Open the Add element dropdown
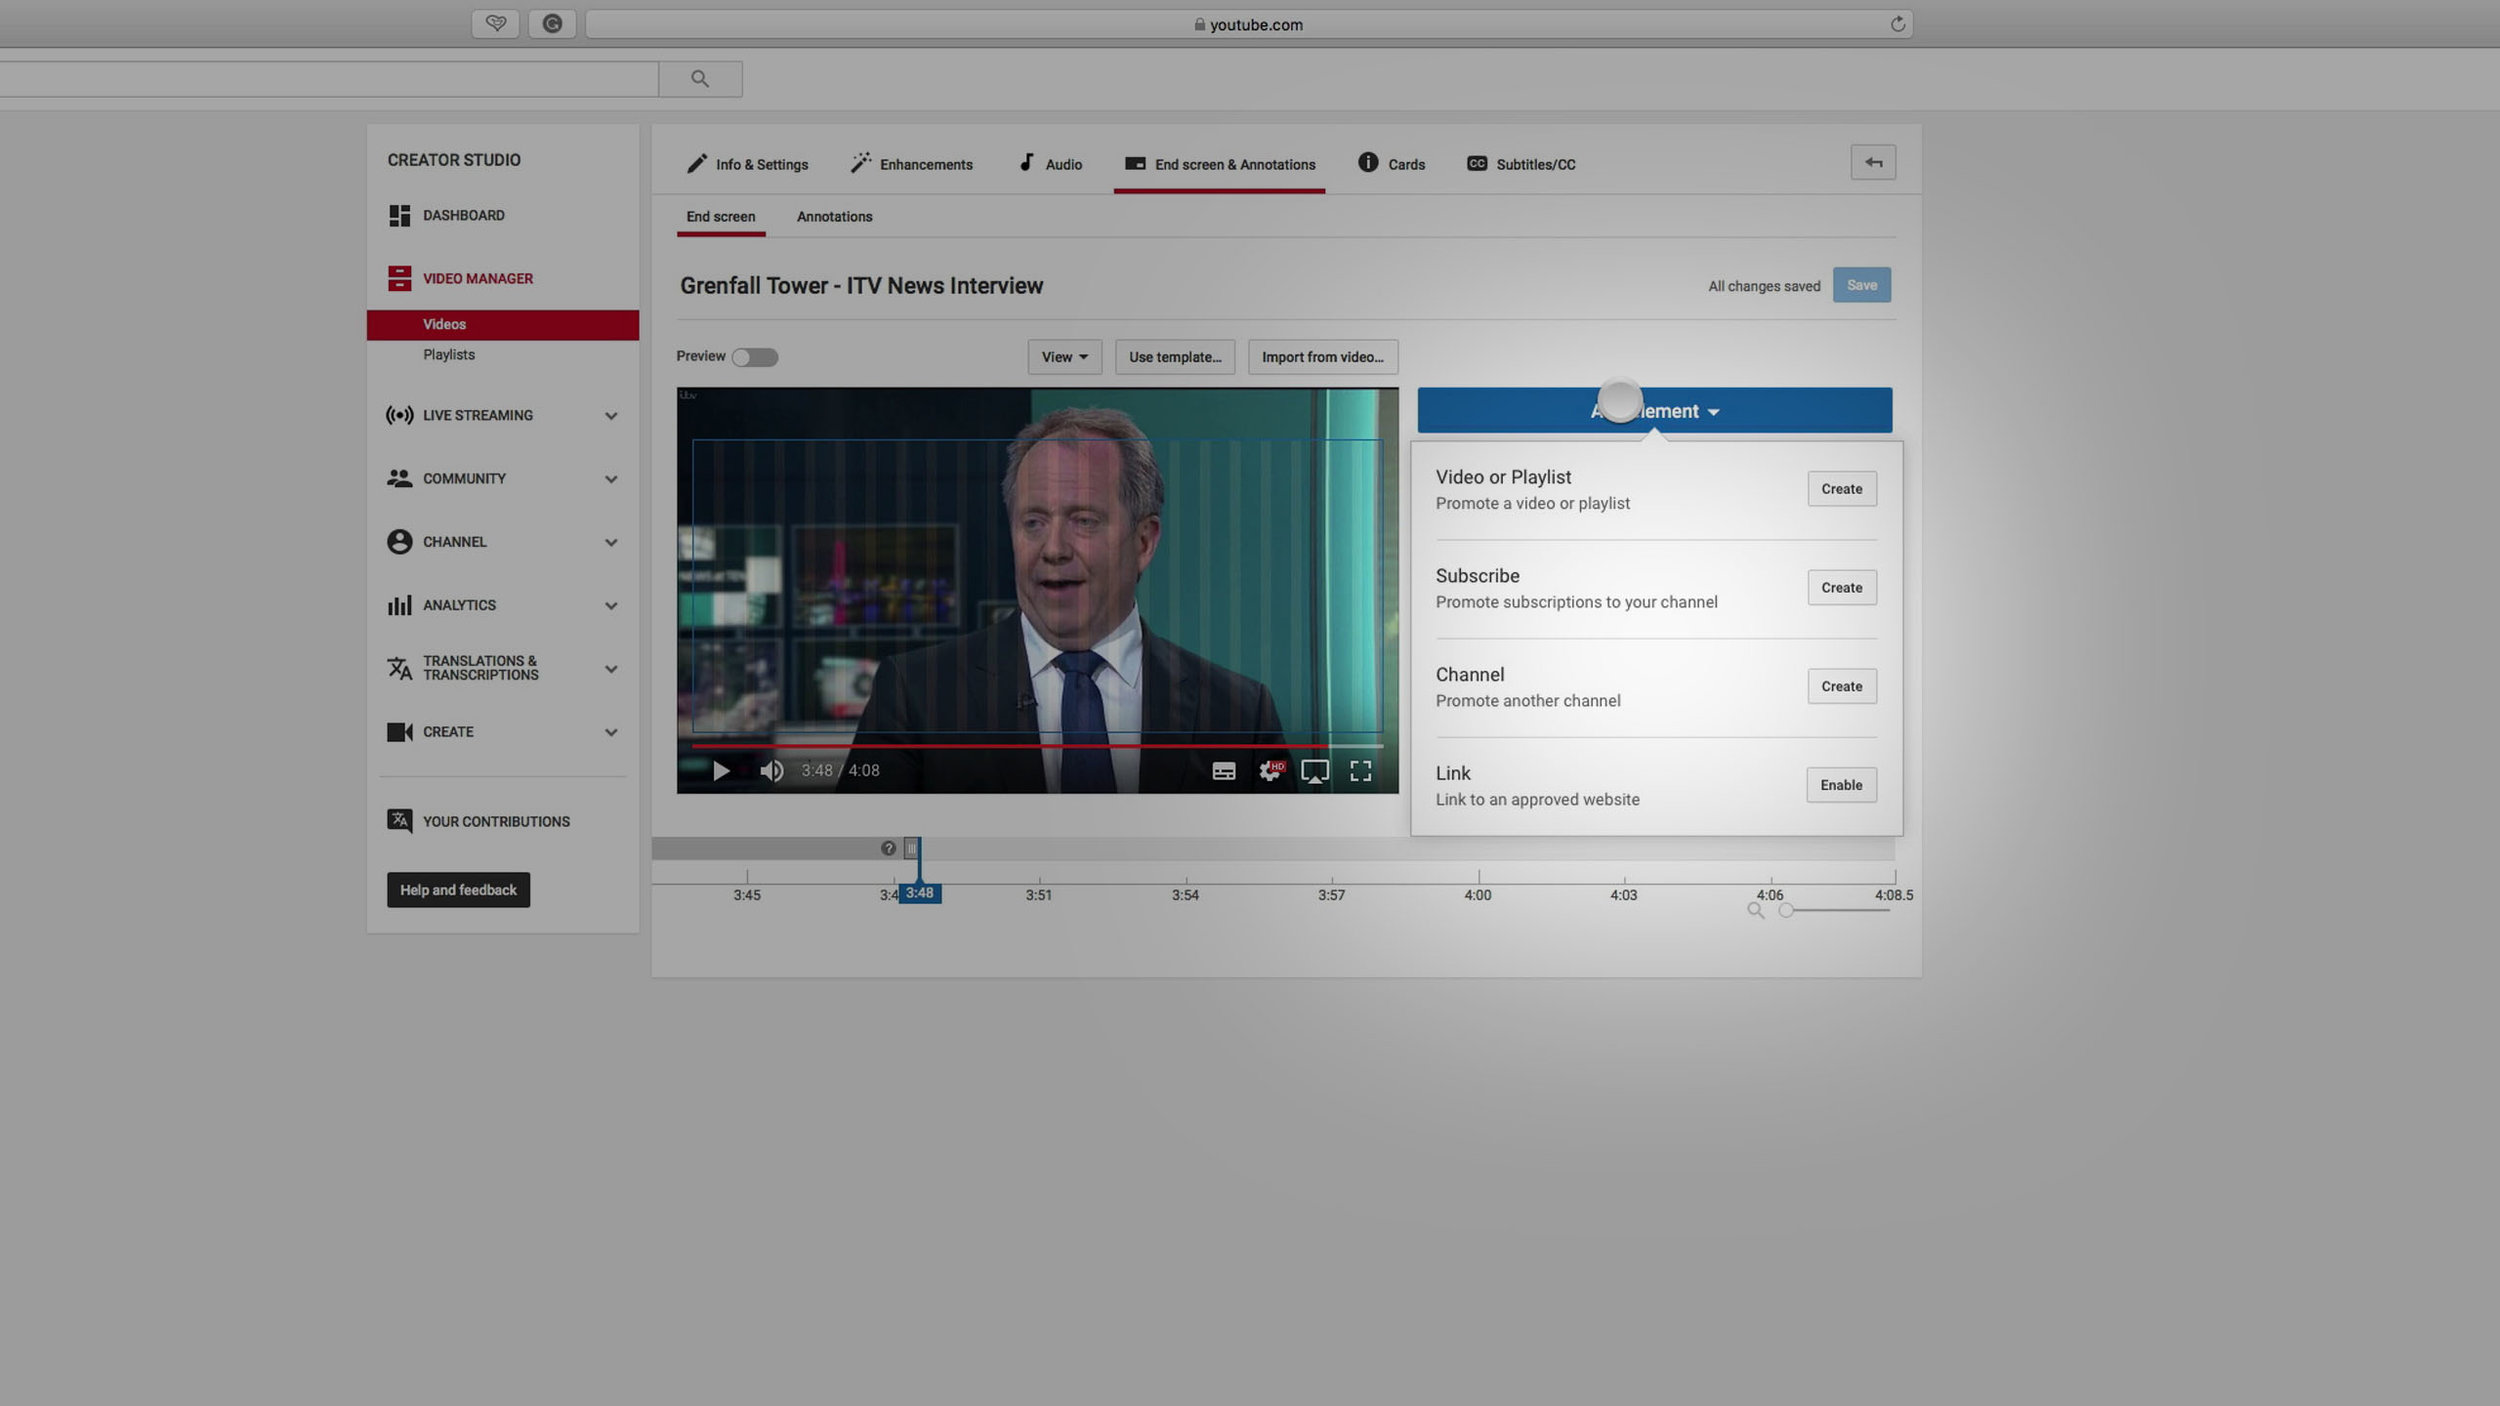The width and height of the screenshot is (2500, 1406). [1654, 410]
